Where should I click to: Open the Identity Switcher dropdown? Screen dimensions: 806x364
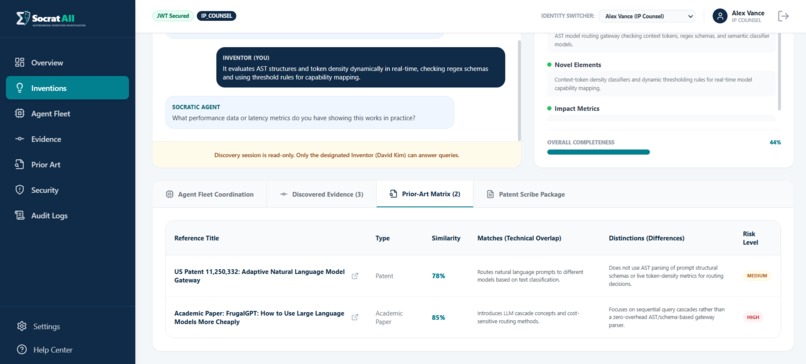(647, 16)
